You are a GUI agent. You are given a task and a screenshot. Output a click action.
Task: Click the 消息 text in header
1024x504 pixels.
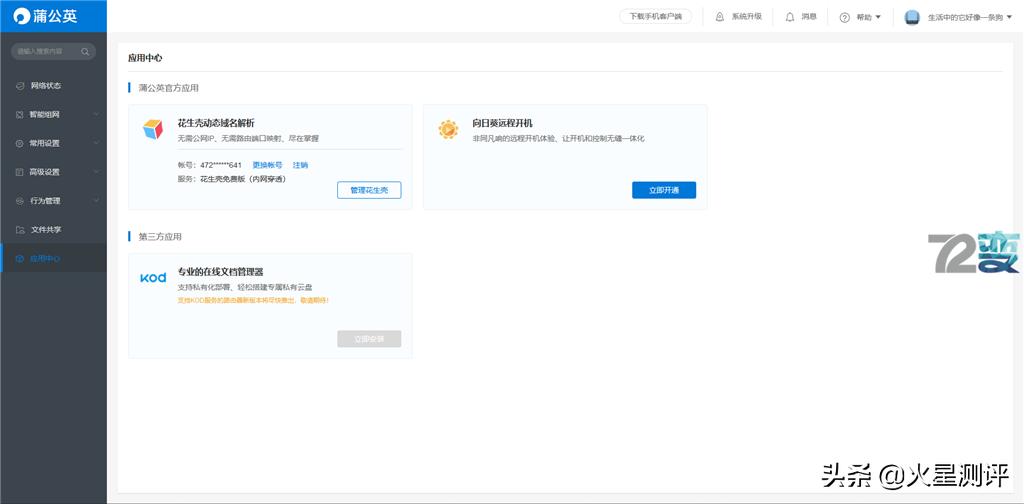click(x=809, y=17)
